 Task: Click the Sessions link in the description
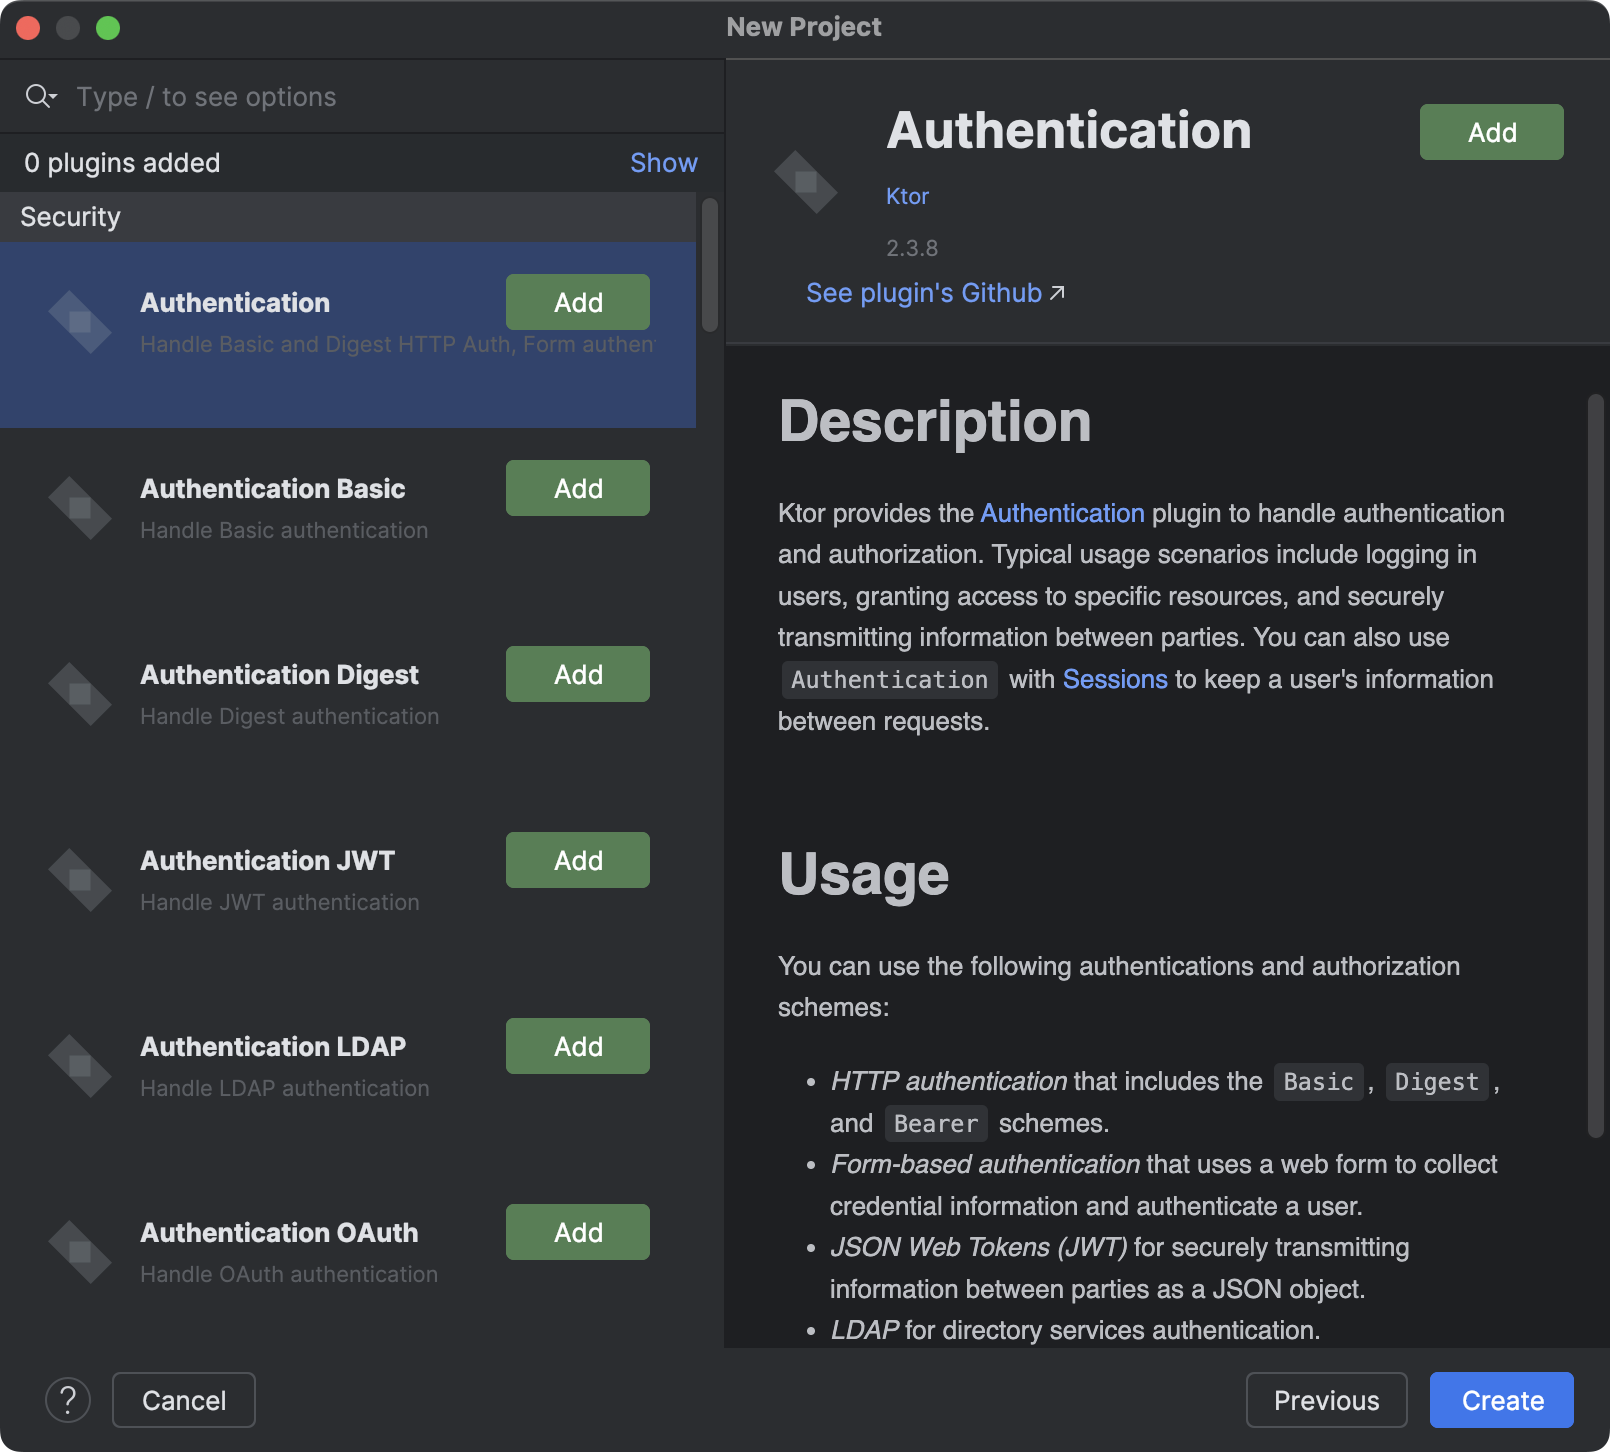[x=1115, y=679]
